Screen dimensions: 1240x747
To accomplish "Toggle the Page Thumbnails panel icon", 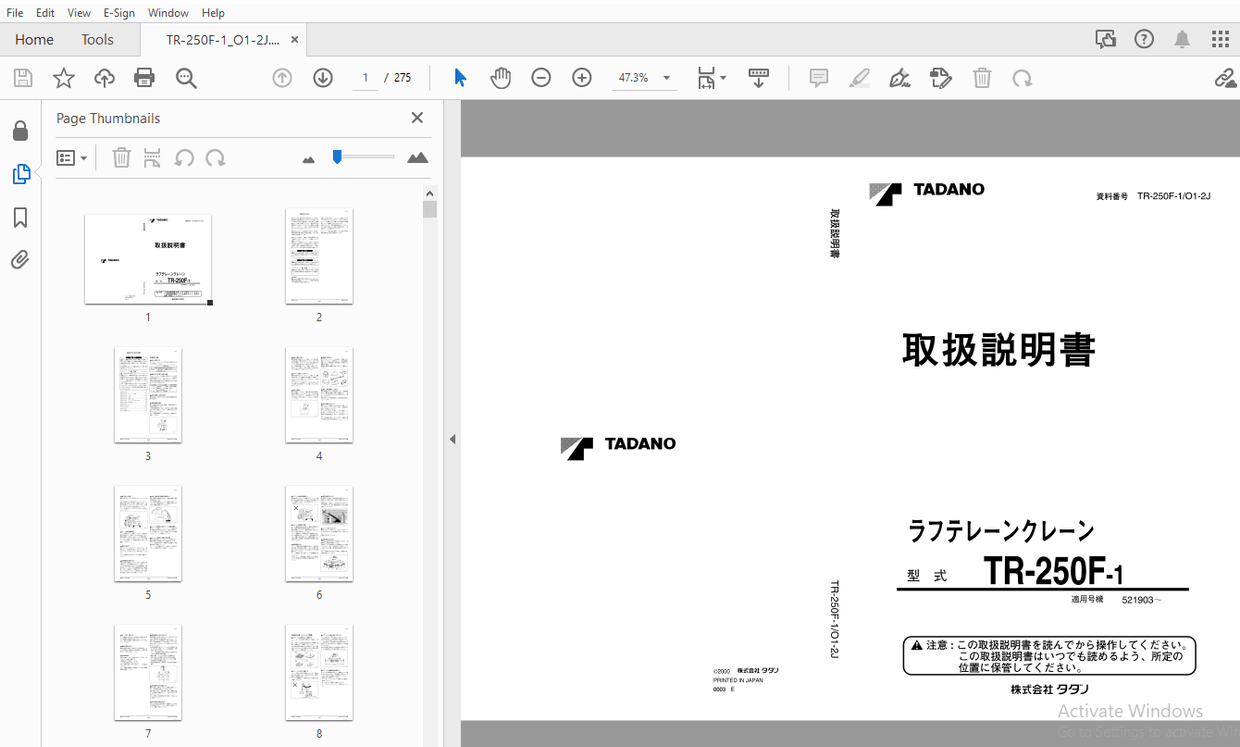I will pos(20,174).
